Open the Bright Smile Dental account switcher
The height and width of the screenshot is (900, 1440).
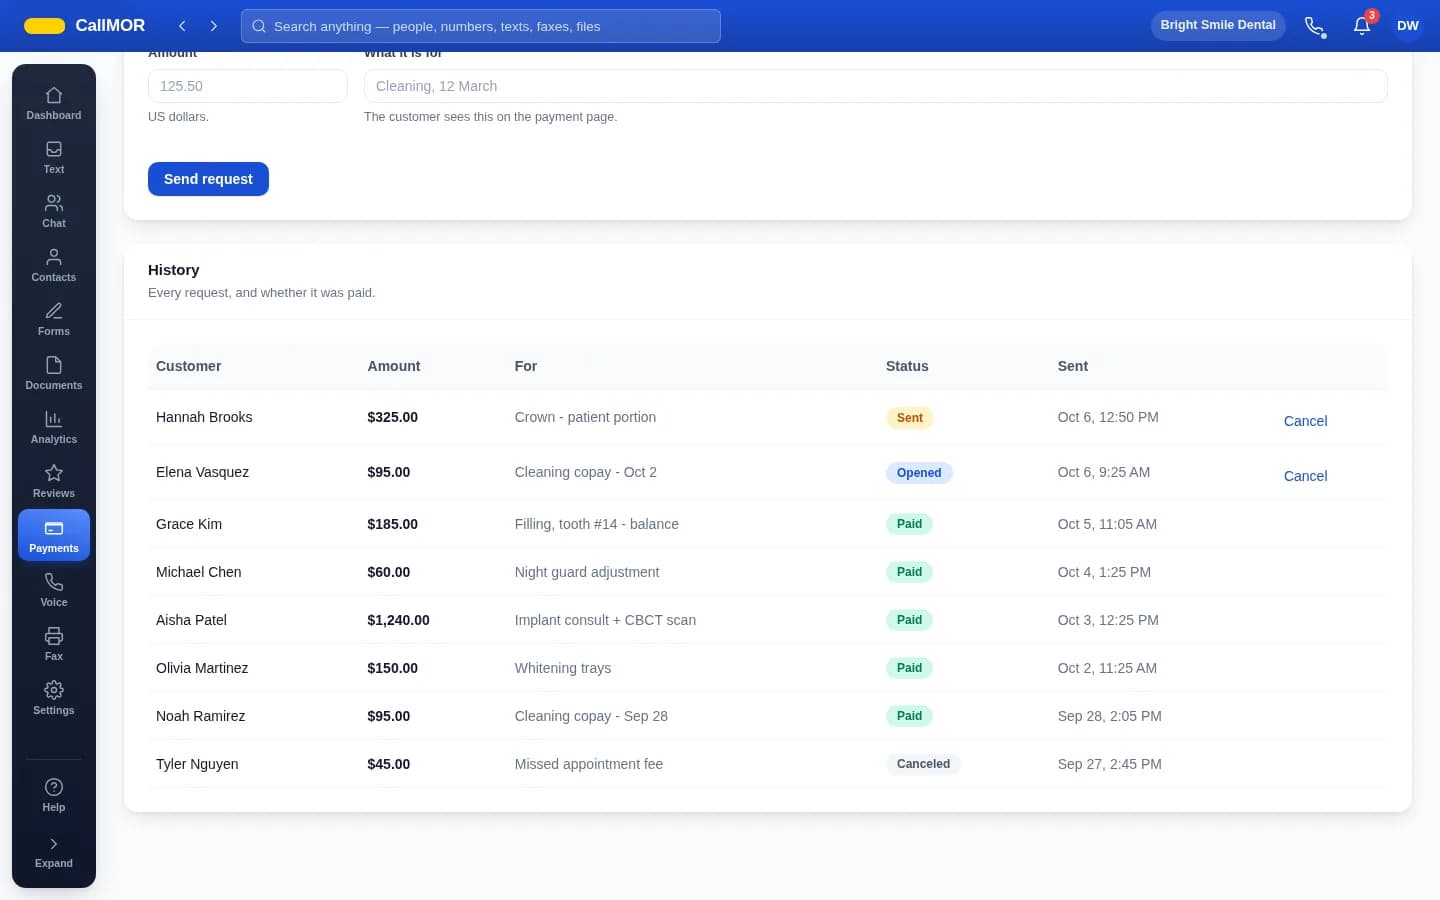coord(1218,25)
